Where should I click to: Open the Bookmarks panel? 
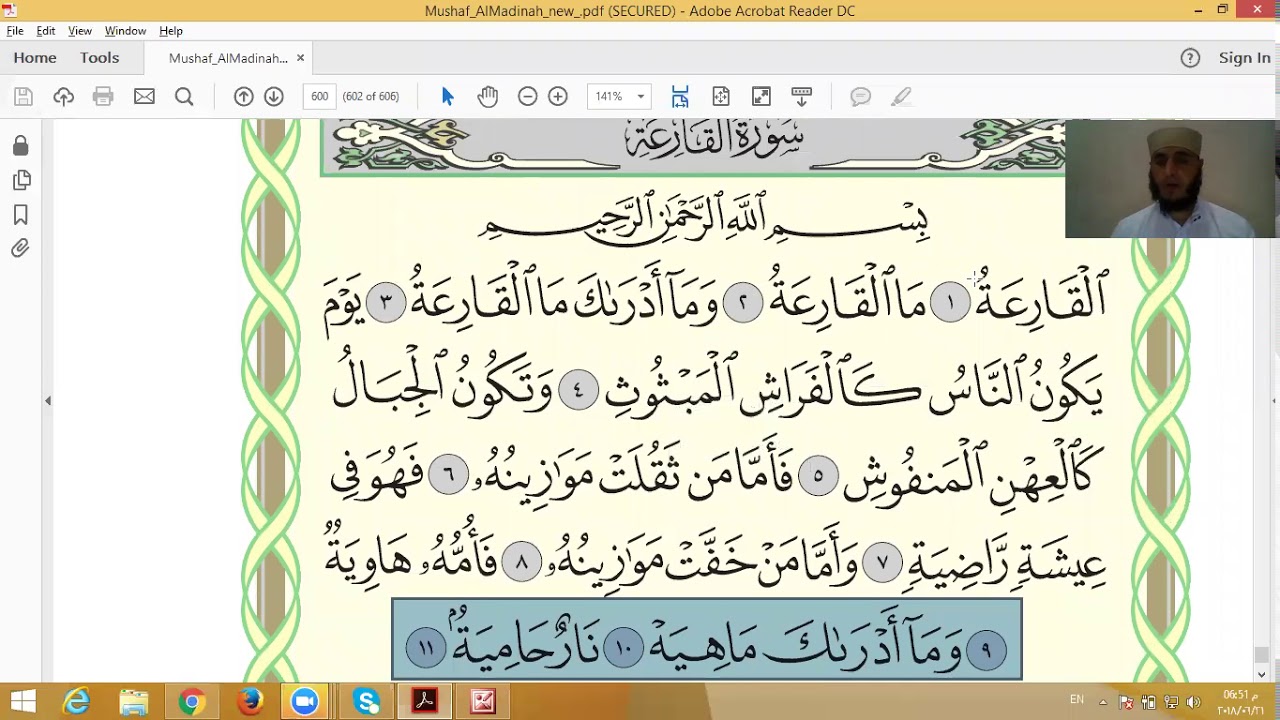20,215
